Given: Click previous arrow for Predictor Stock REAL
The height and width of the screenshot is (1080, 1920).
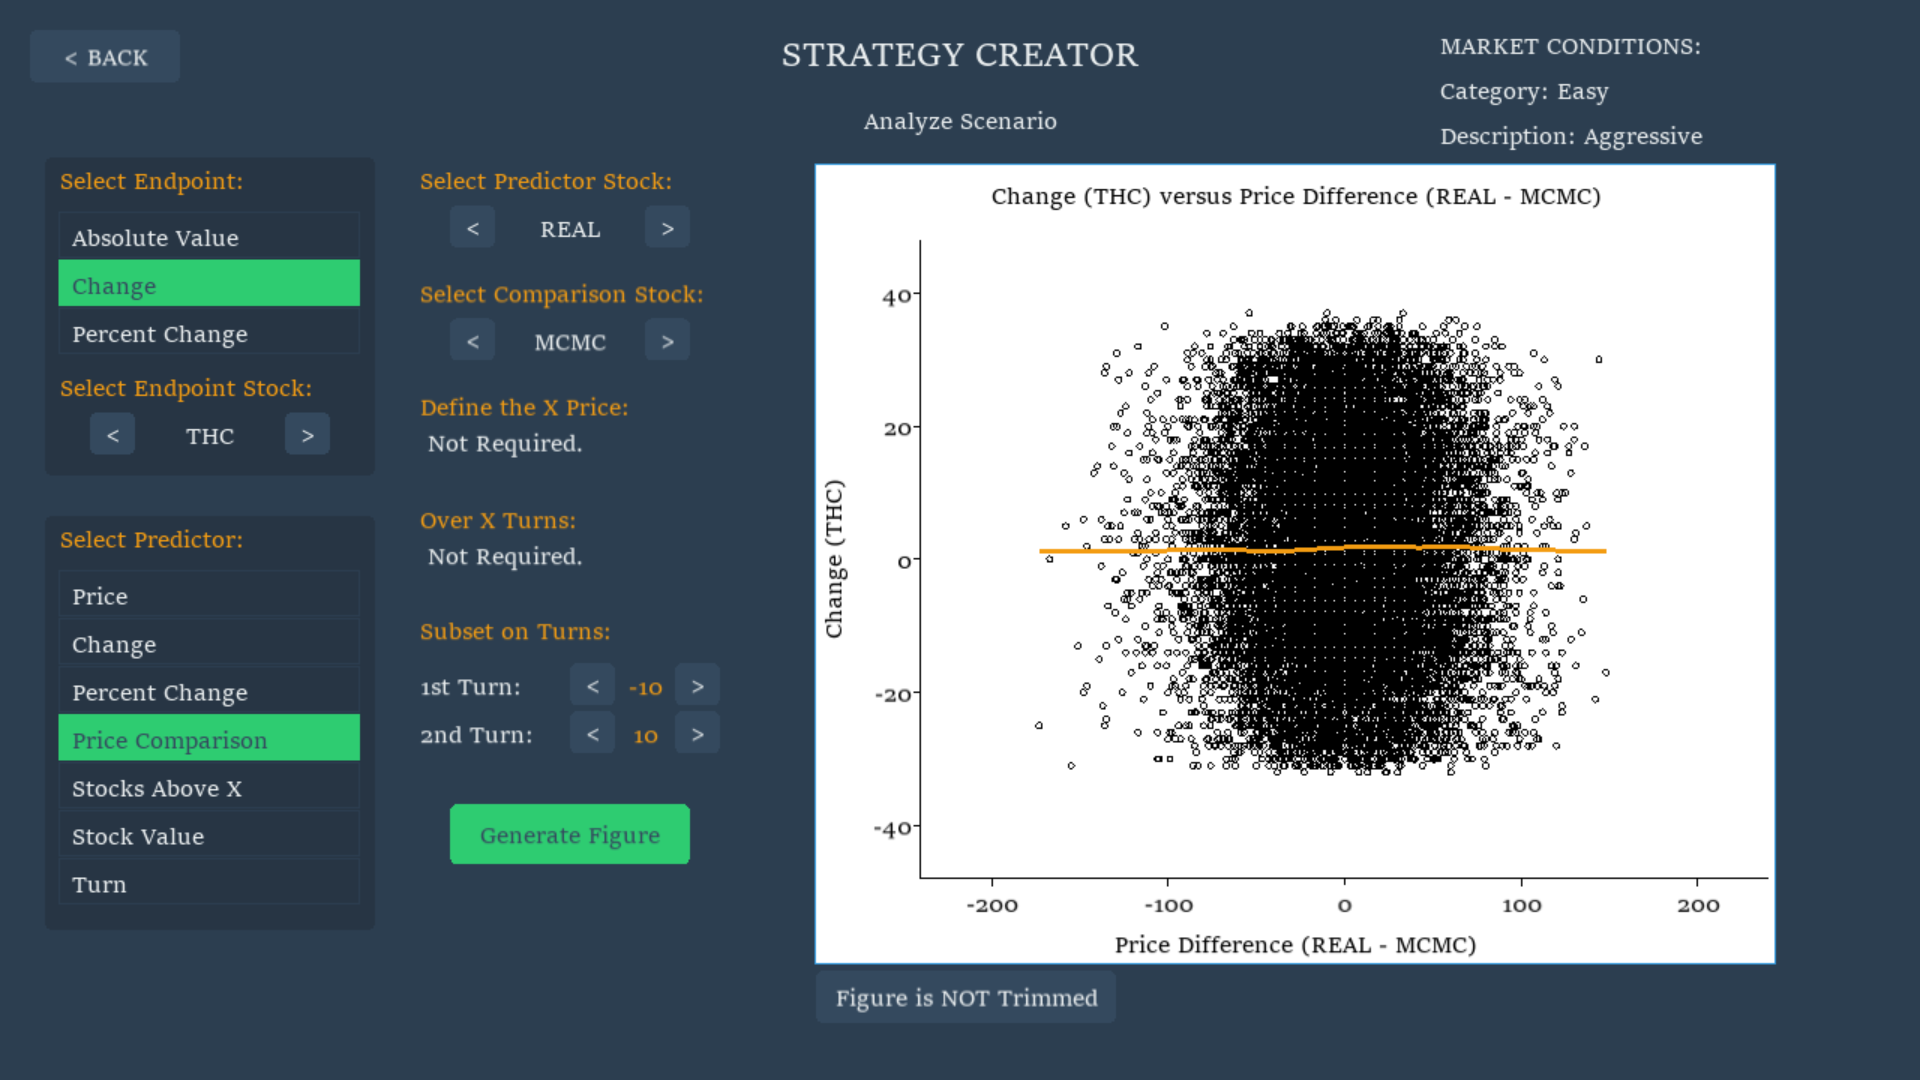Looking at the screenshot, I should click(472, 228).
